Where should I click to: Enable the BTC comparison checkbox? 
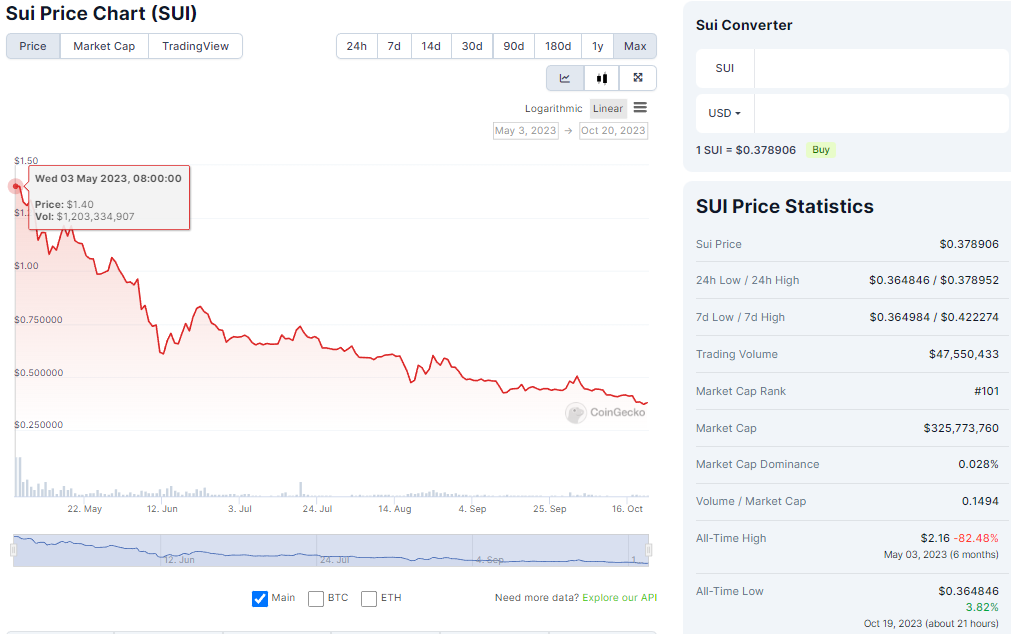[x=313, y=598]
